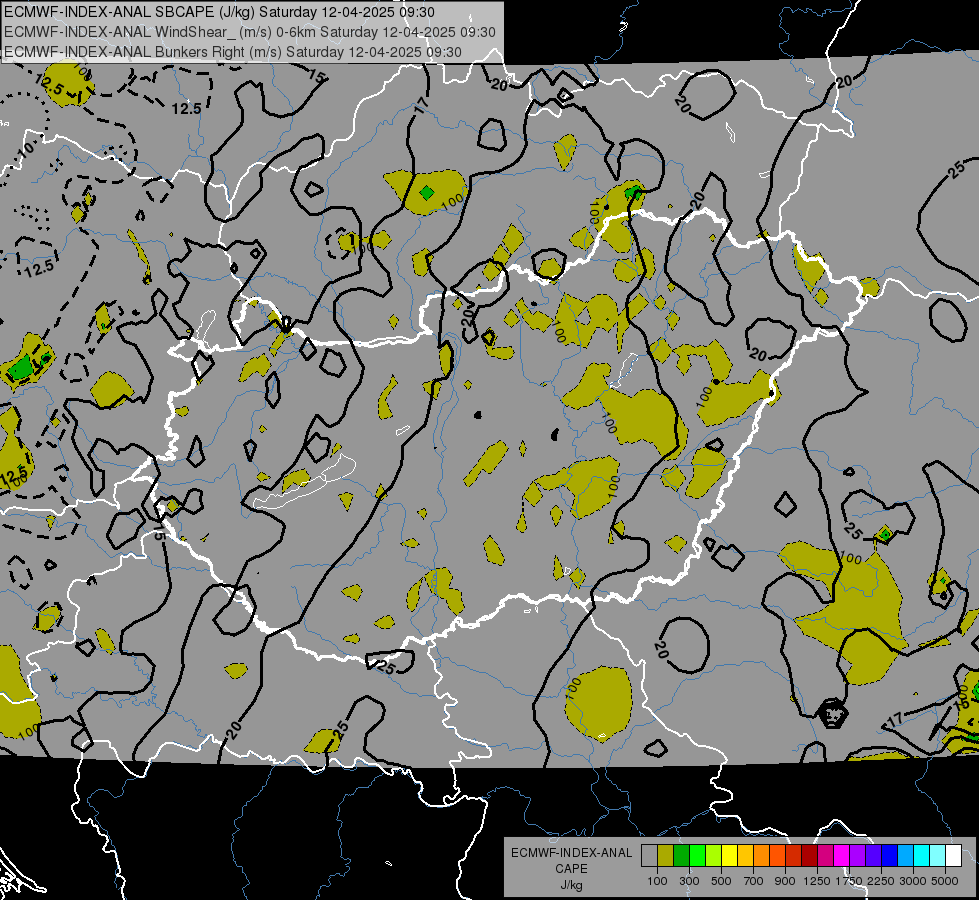Screen dimensions: 979x900
Task: Click the 900 legend value
Action: click(x=785, y=881)
